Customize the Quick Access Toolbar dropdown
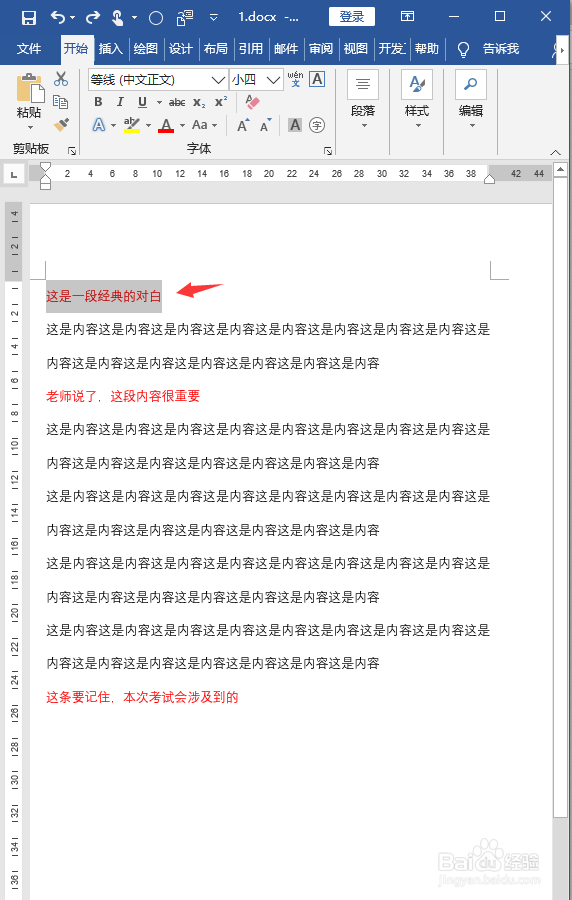 point(213,18)
